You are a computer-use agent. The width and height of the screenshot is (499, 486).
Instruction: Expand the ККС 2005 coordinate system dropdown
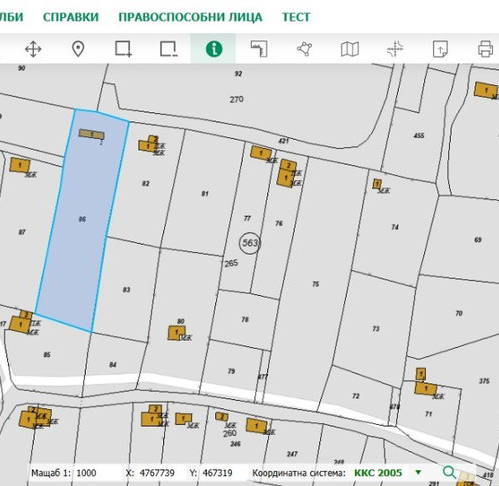[x=418, y=472]
